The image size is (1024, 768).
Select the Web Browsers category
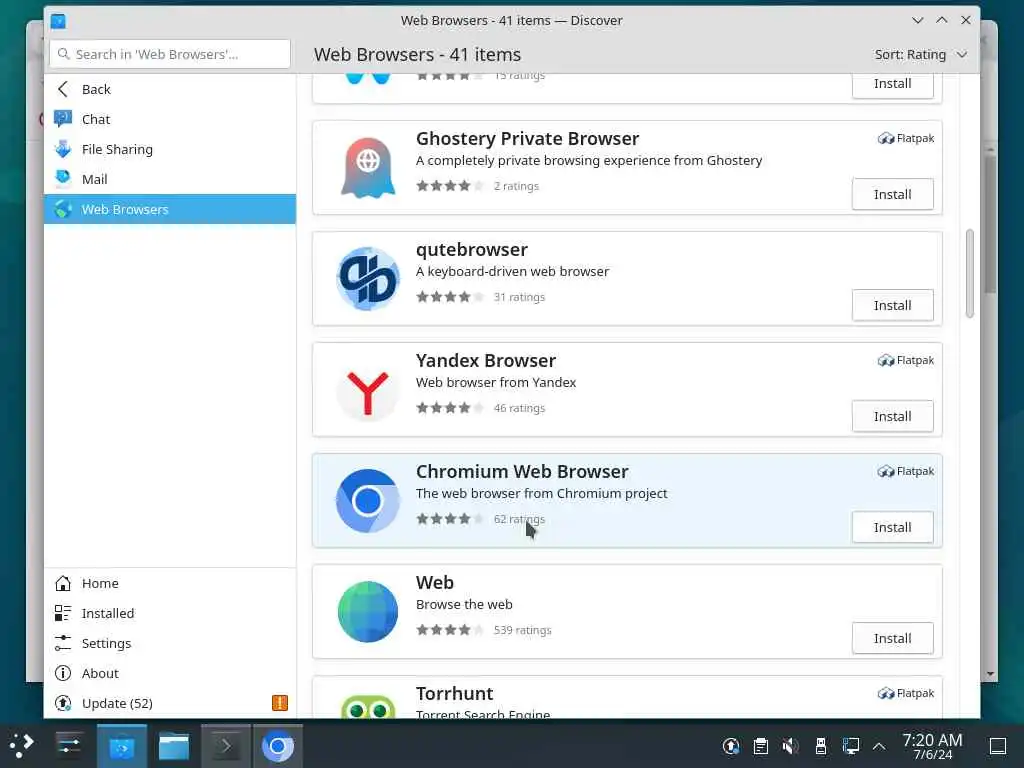[x=170, y=209]
